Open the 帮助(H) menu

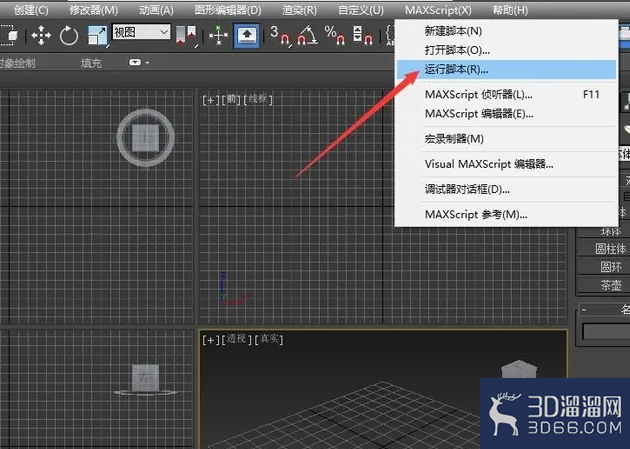click(510, 10)
